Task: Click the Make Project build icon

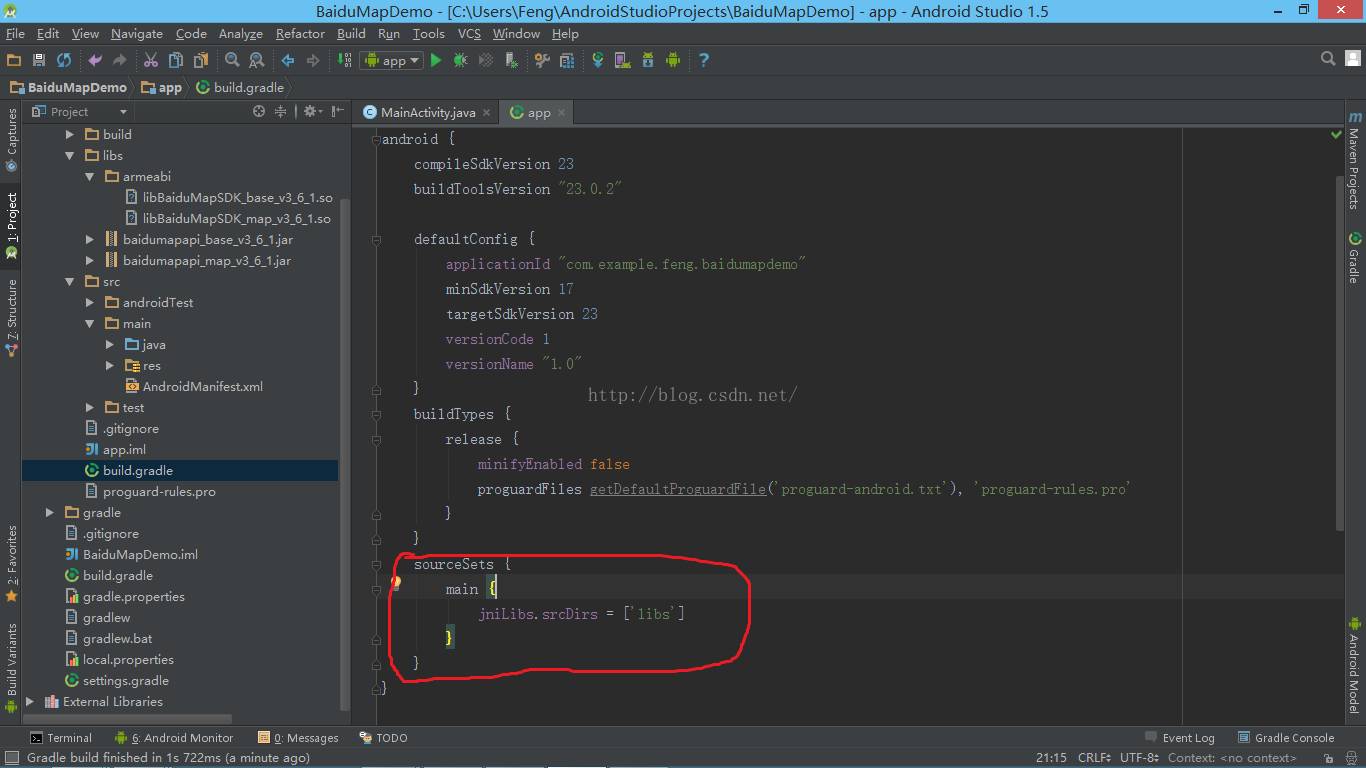Action: pos(344,60)
